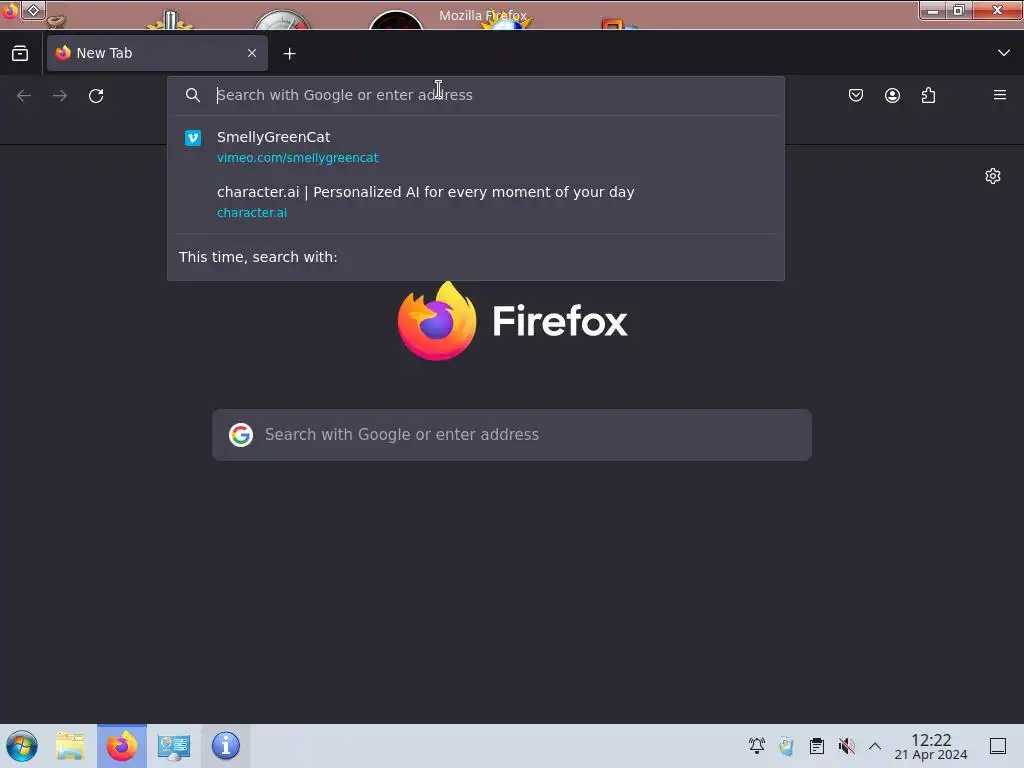
Task: Open the Save to Pocket button
Action: (856, 95)
